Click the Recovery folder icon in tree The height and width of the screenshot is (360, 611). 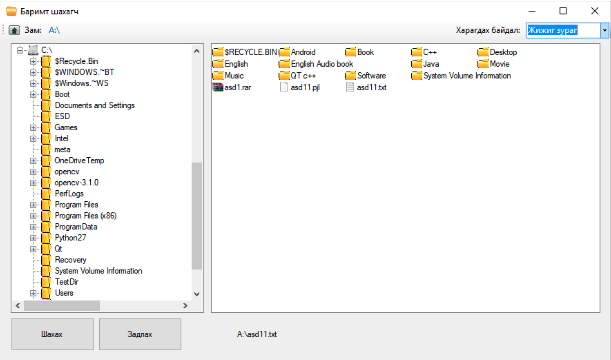pos(46,260)
